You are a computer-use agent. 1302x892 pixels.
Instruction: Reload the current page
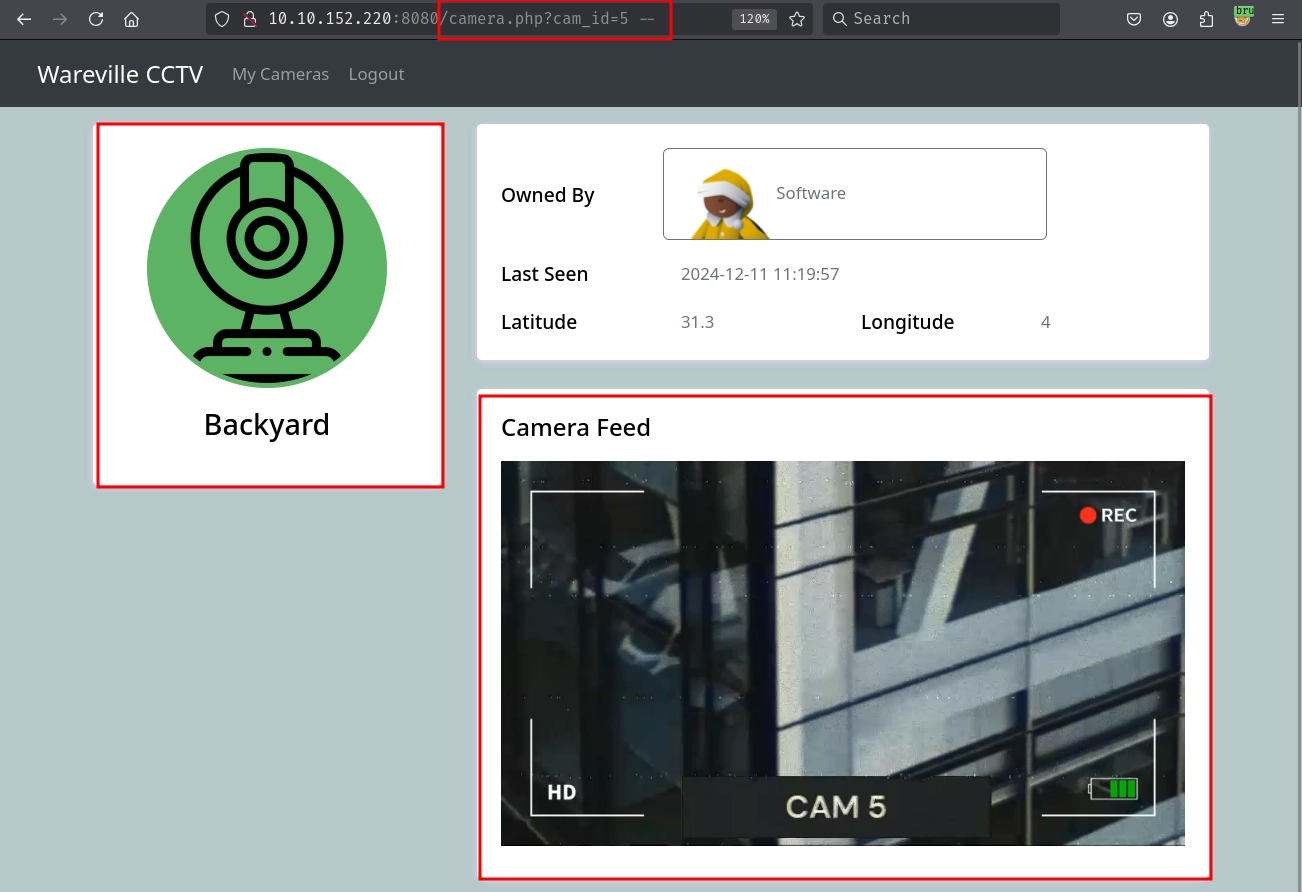point(96,19)
